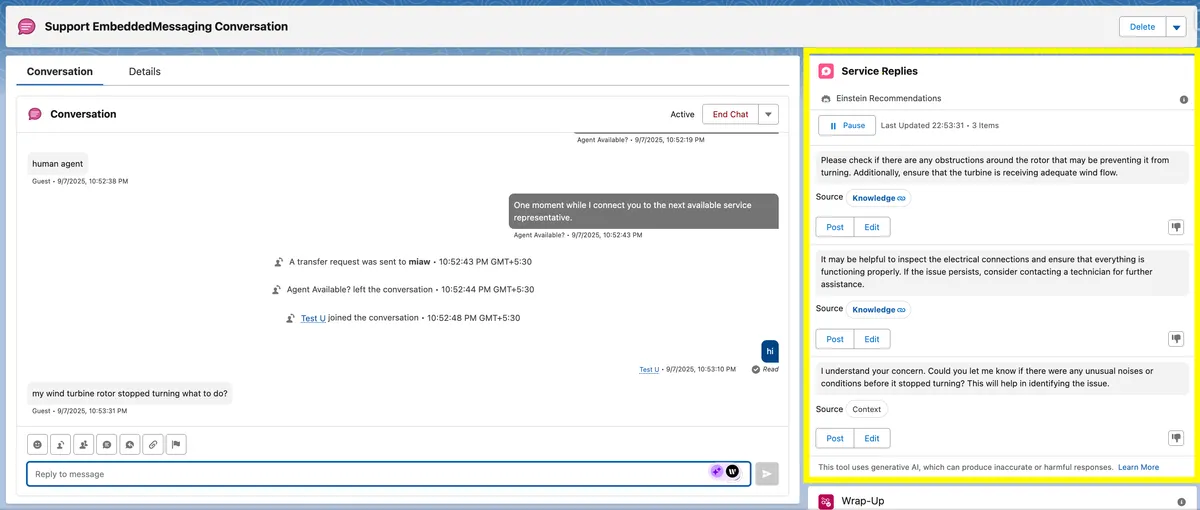The image size is (1200, 510).
Task: Open the dropdown next to End Chat
Action: point(768,114)
